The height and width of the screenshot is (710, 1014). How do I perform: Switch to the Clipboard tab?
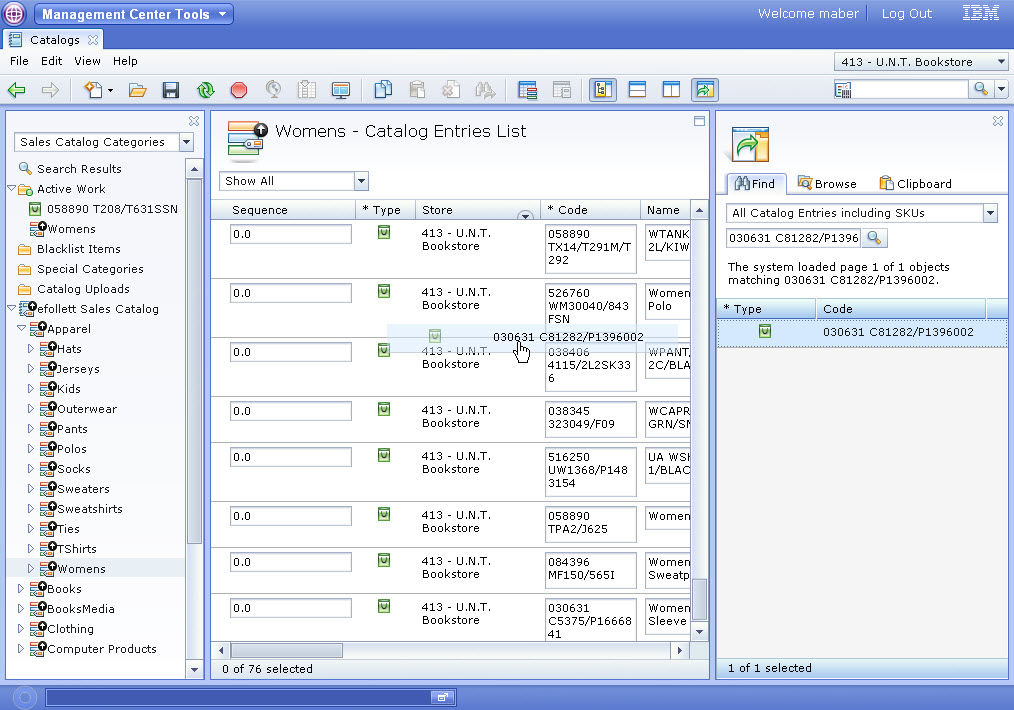coord(915,184)
